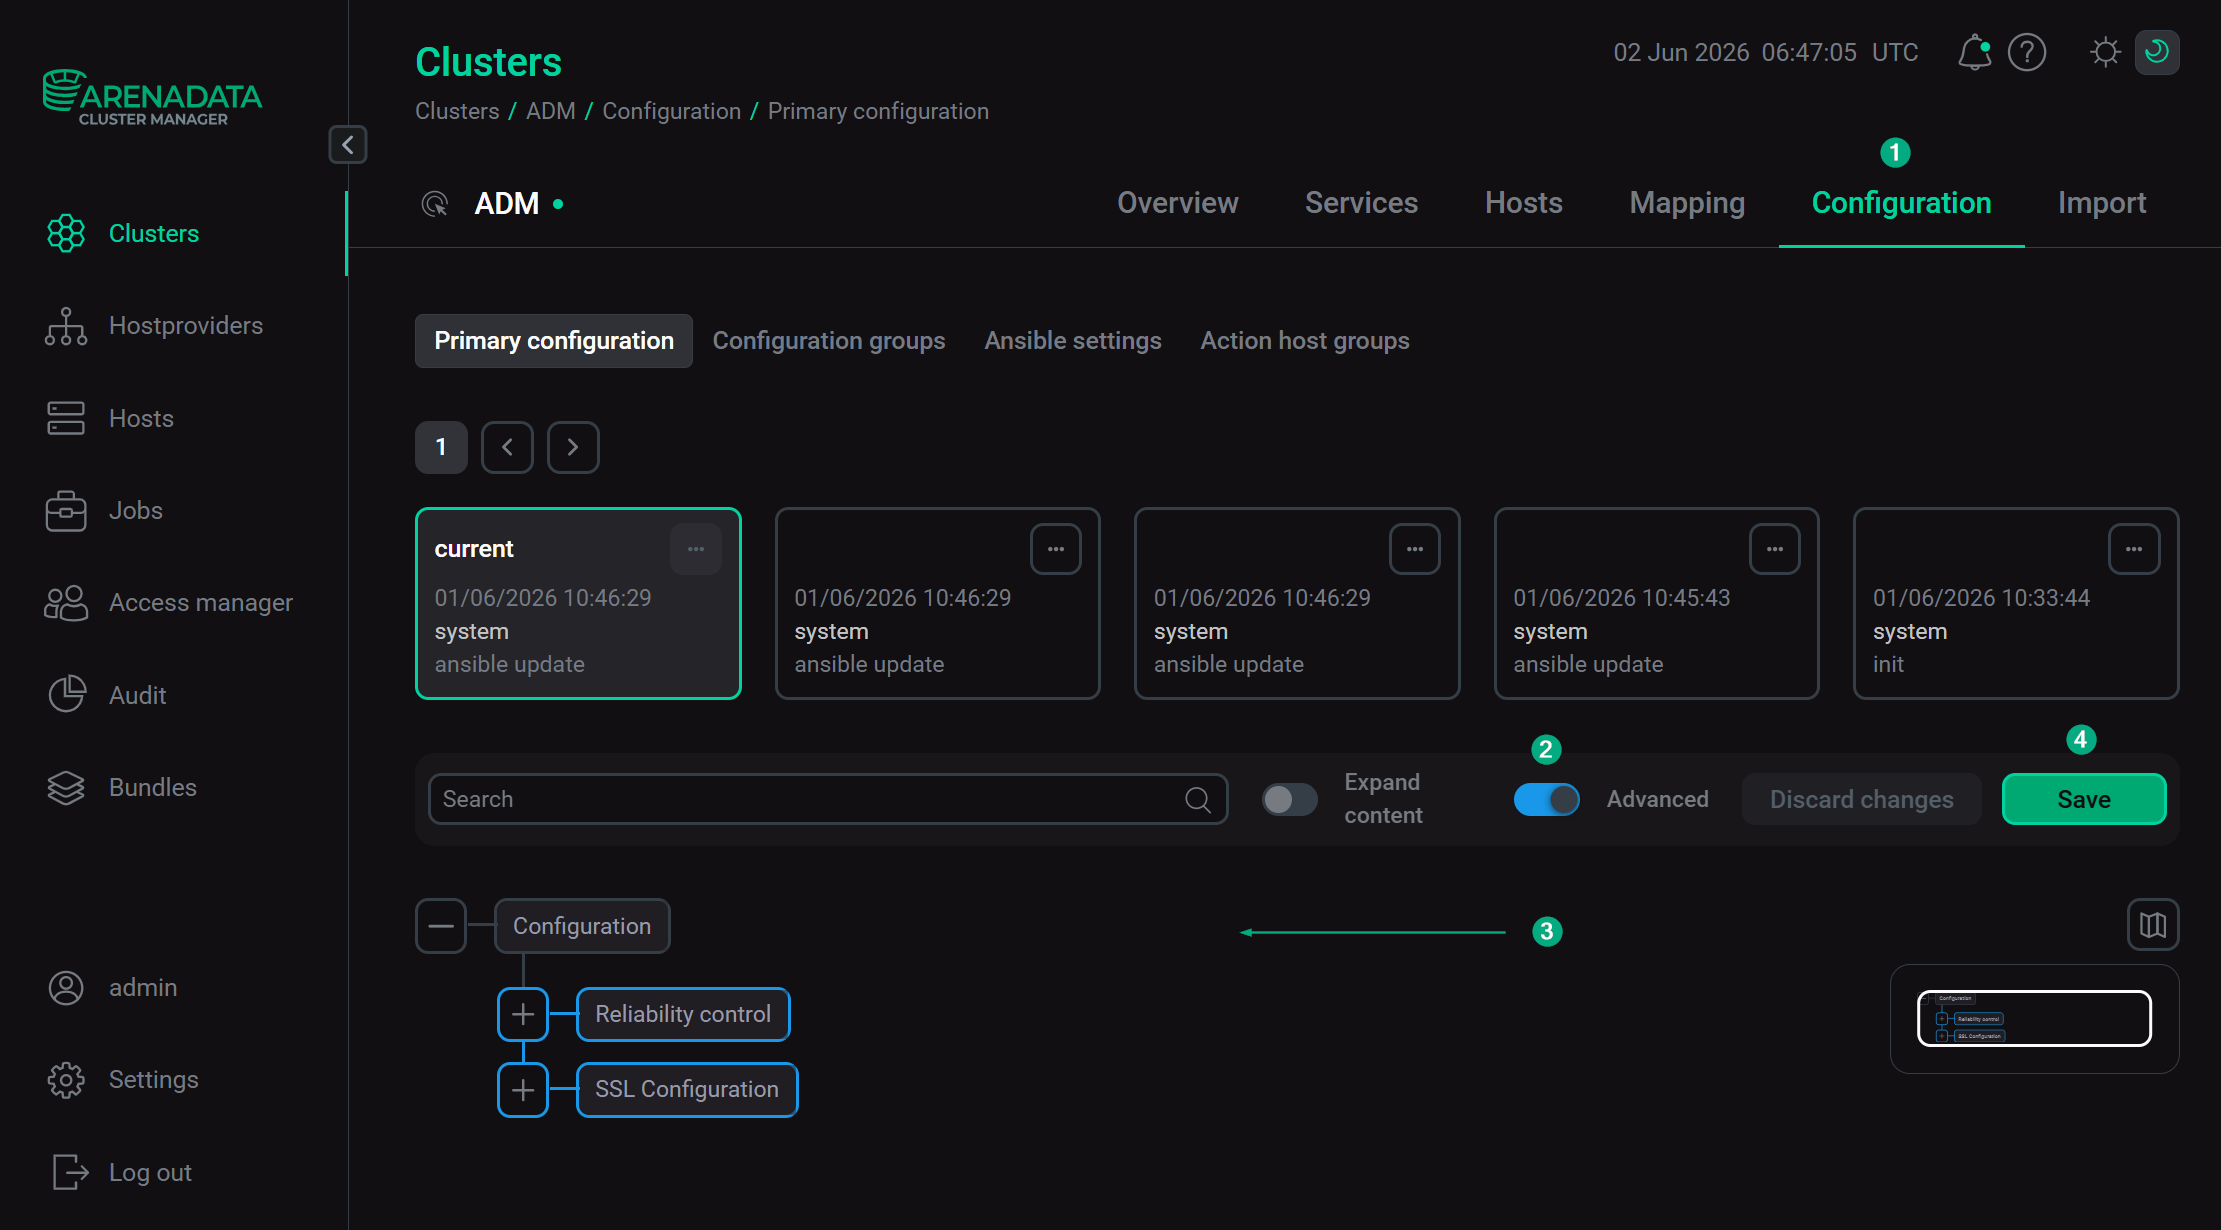Open menu on third 10:46:29 configuration card
The width and height of the screenshot is (2221, 1230).
(x=1415, y=549)
